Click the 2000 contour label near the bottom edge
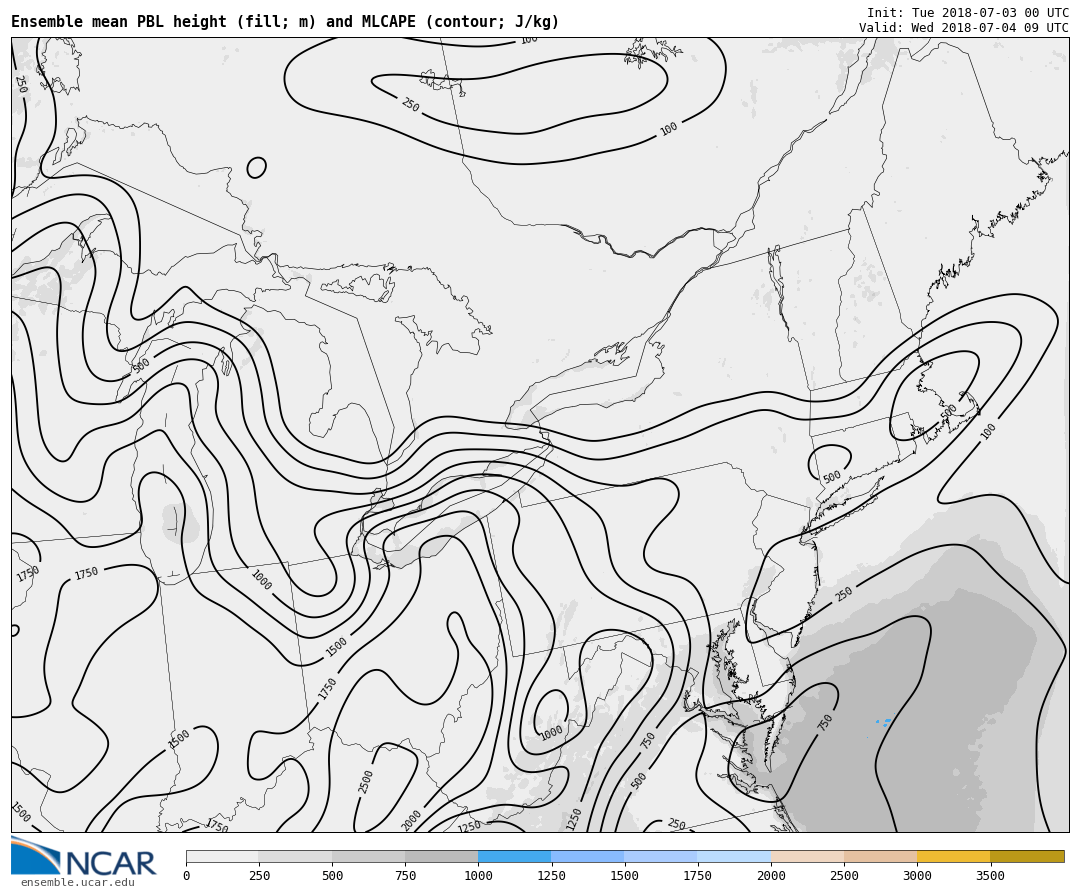The height and width of the screenshot is (895, 1080). [x=411, y=820]
